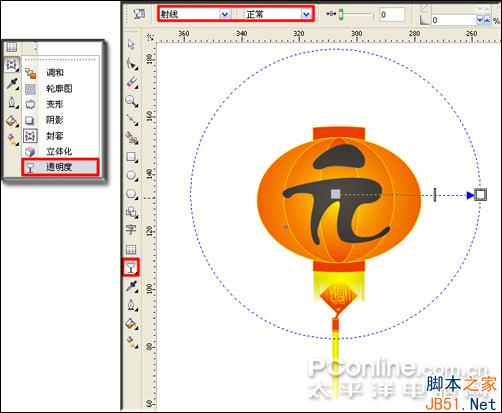This screenshot has height=413, width=502.
Task: Select the Rectangle tool
Action: click(132, 157)
